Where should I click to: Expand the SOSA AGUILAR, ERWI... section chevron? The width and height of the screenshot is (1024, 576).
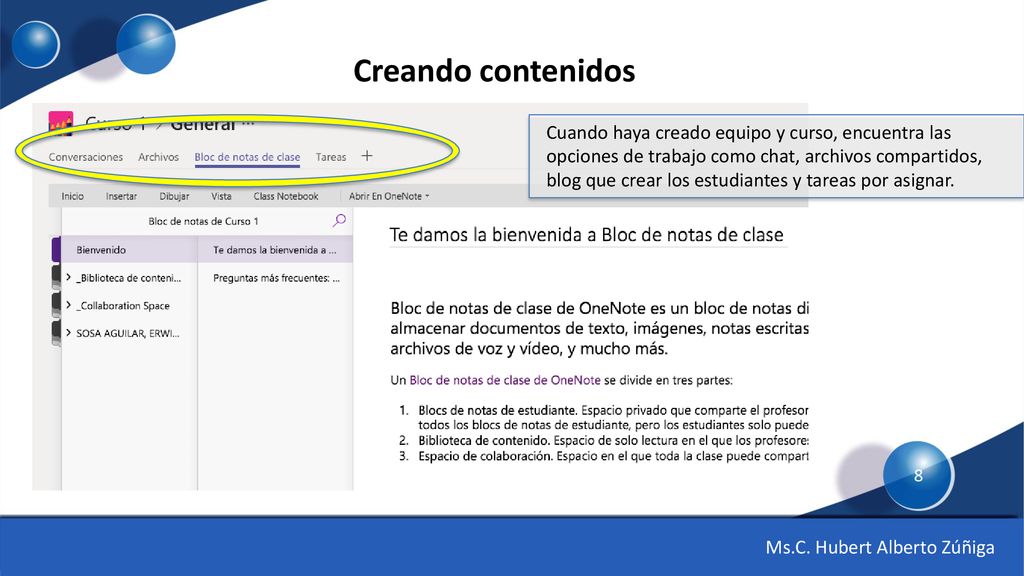(x=68, y=332)
